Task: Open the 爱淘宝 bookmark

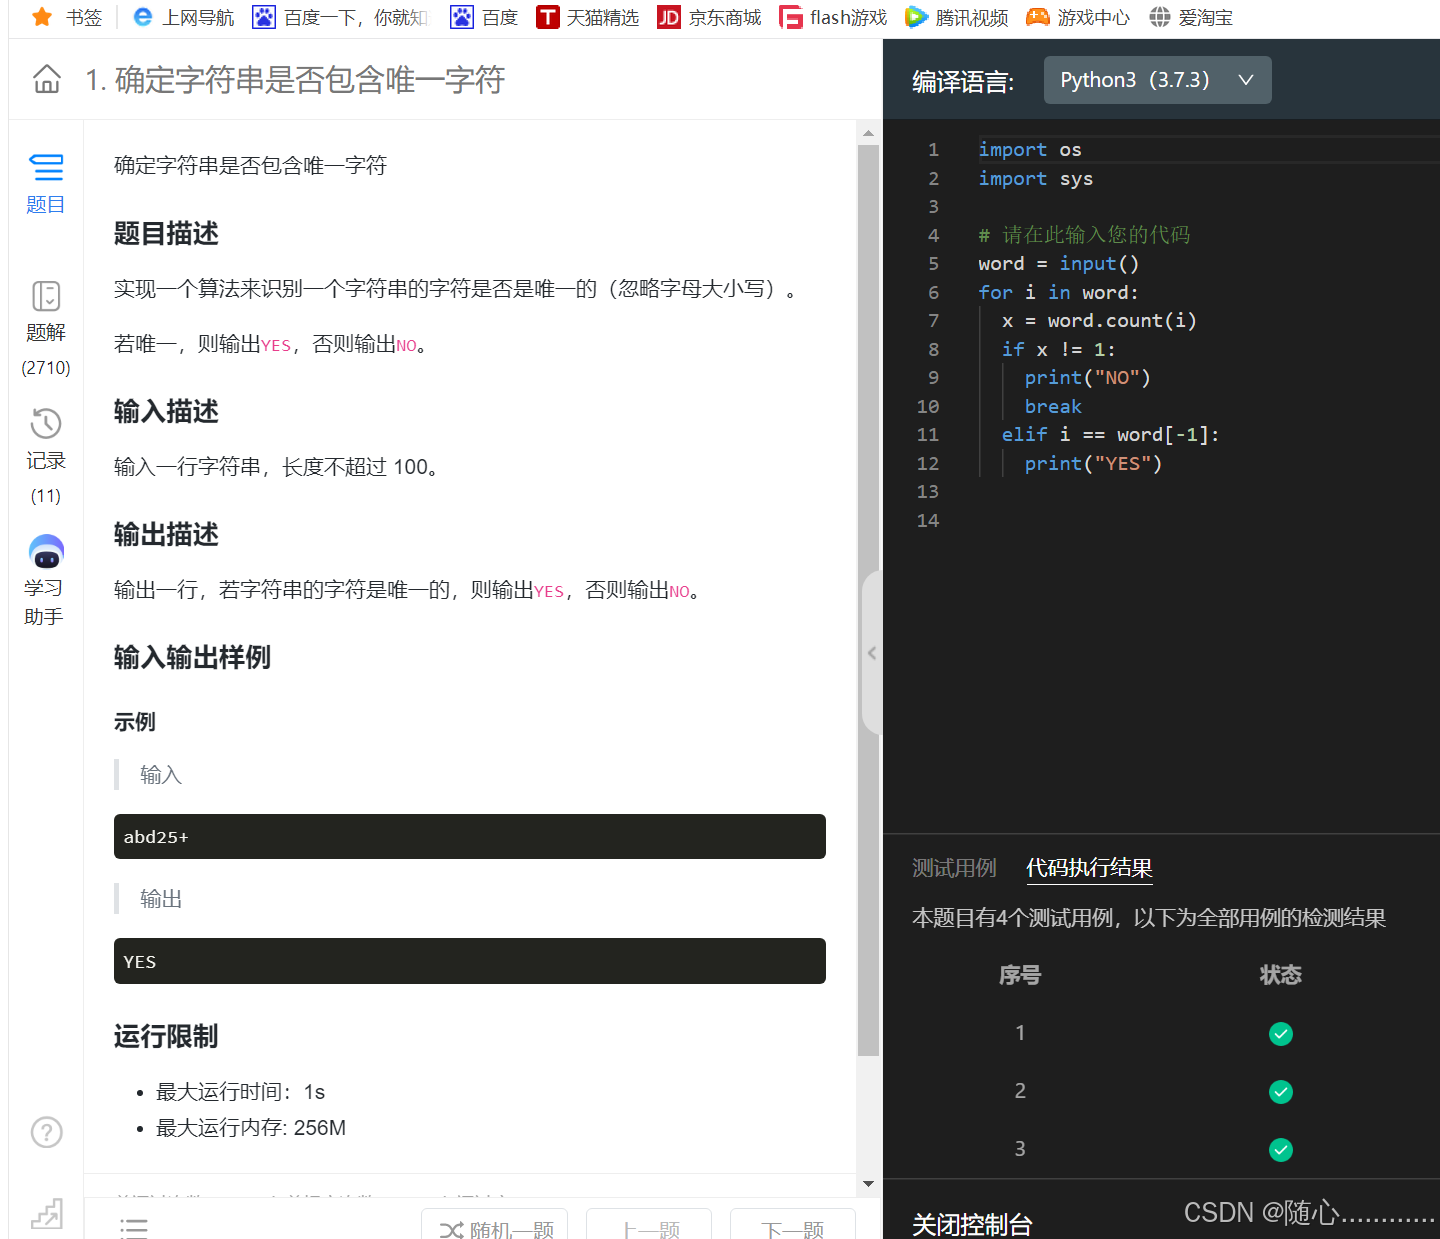Action: tap(1190, 17)
